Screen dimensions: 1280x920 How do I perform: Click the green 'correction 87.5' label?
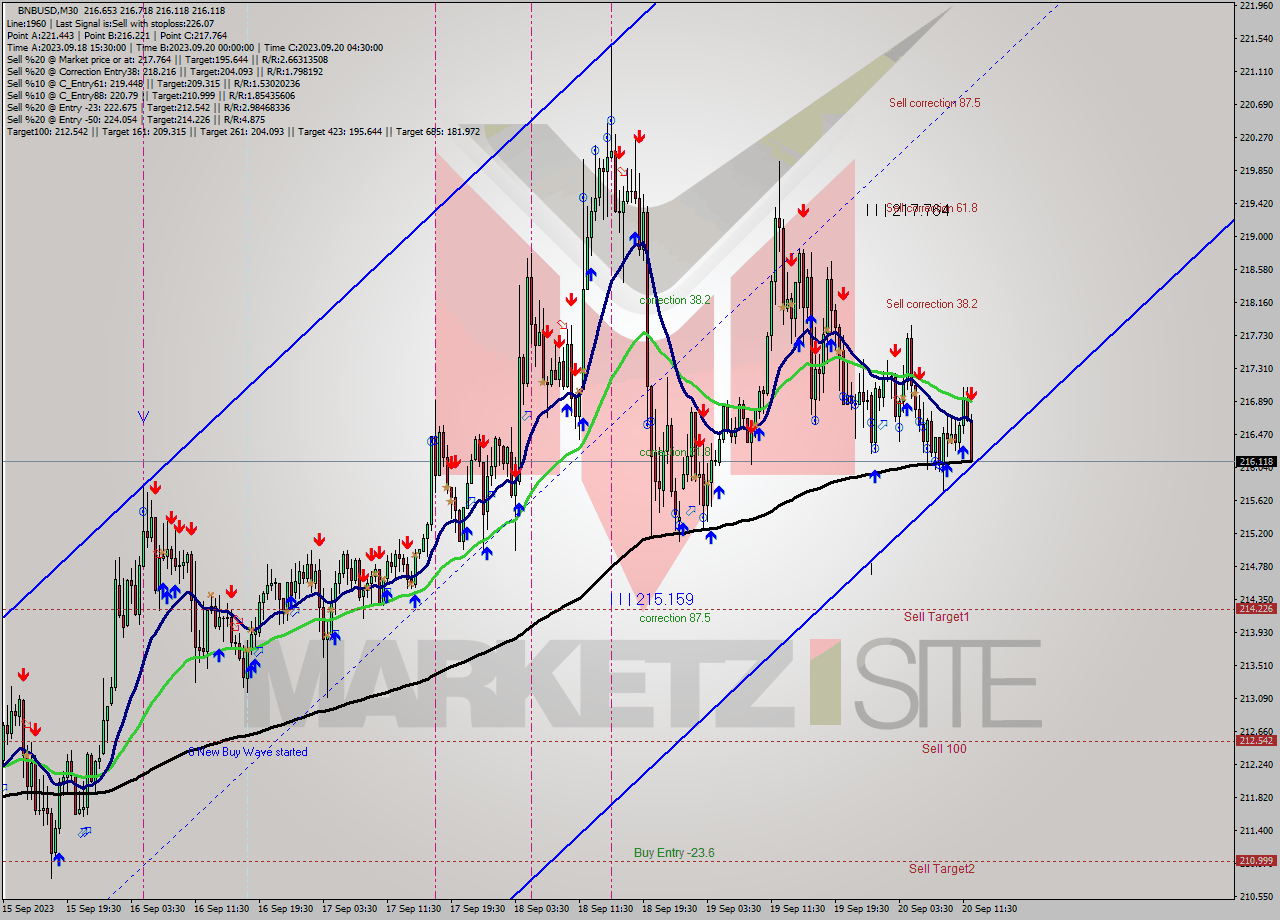click(675, 618)
